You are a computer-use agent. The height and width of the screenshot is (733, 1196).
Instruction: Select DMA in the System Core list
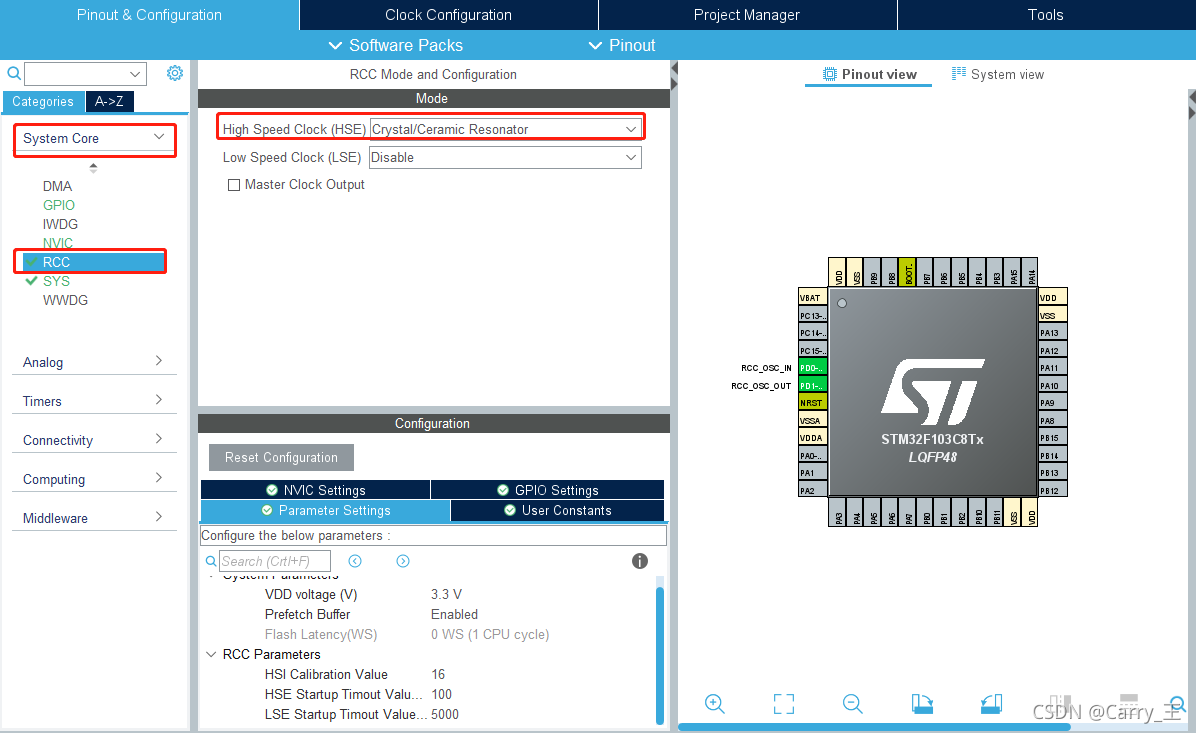(x=57, y=186)
